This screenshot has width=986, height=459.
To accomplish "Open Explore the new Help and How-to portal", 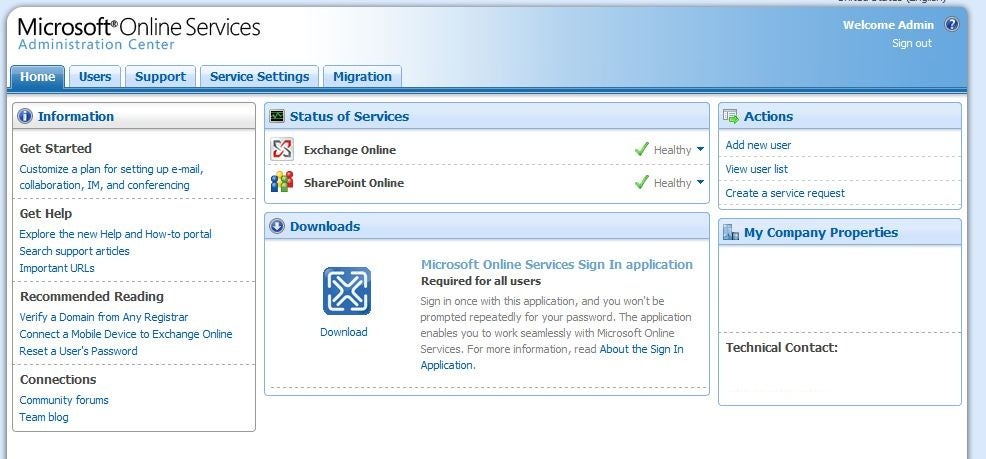I will [x=116, y=234].
